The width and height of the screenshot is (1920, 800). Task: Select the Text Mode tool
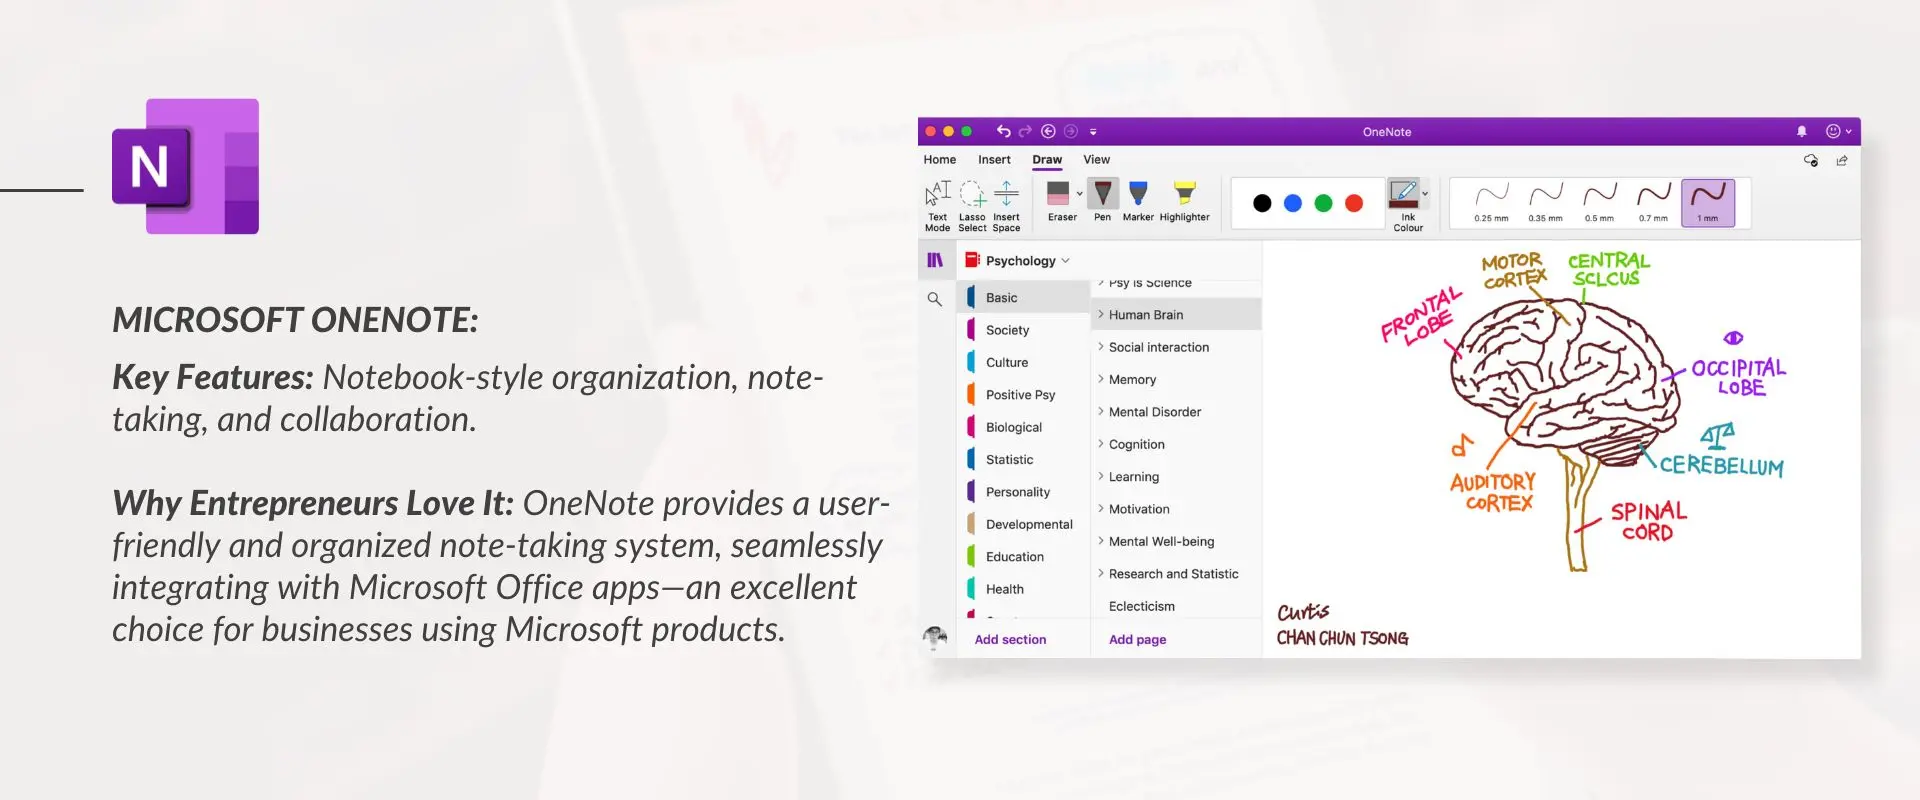tap(937, 206)
